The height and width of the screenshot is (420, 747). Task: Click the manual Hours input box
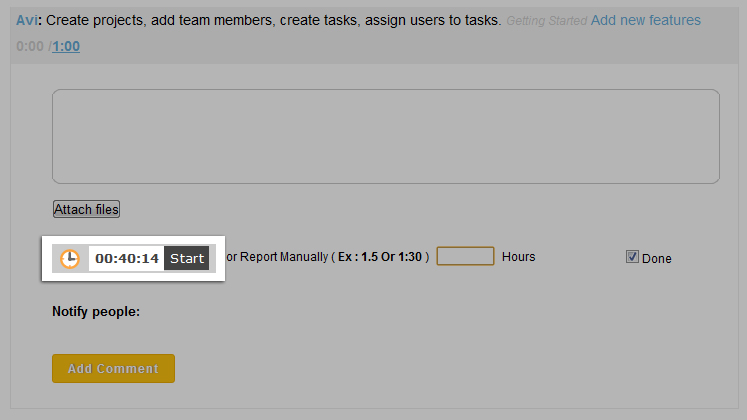click(465, 256)
